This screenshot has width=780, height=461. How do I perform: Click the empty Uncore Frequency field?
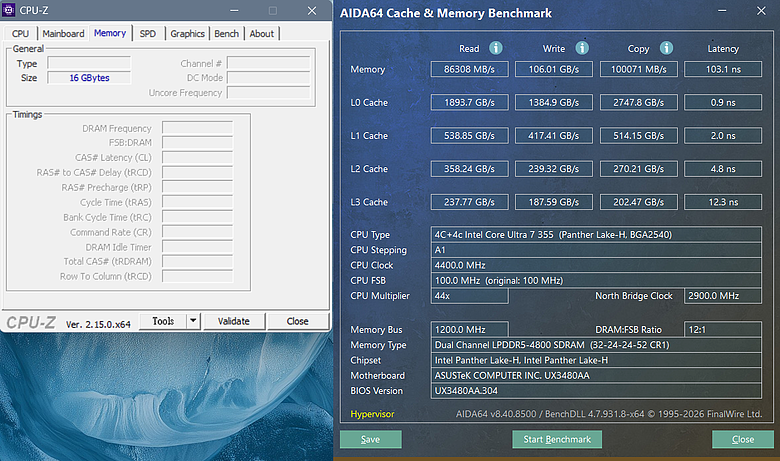point(269,92)
